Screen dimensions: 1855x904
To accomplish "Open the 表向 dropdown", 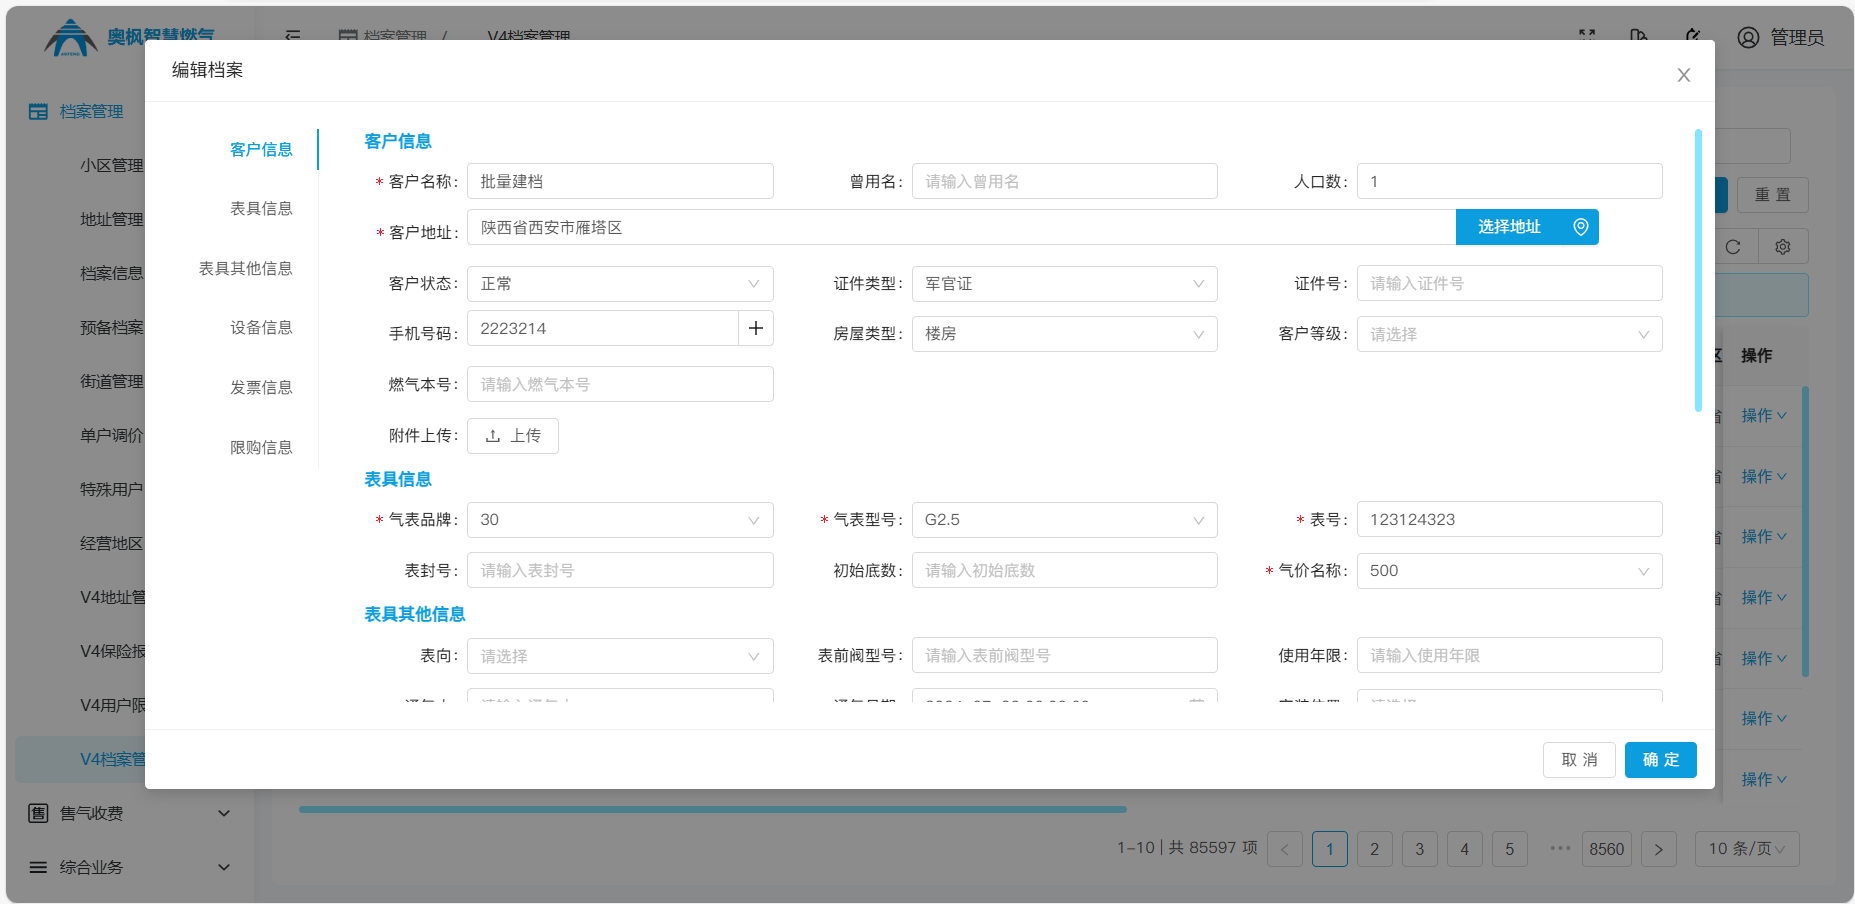I will coord(620,656).
